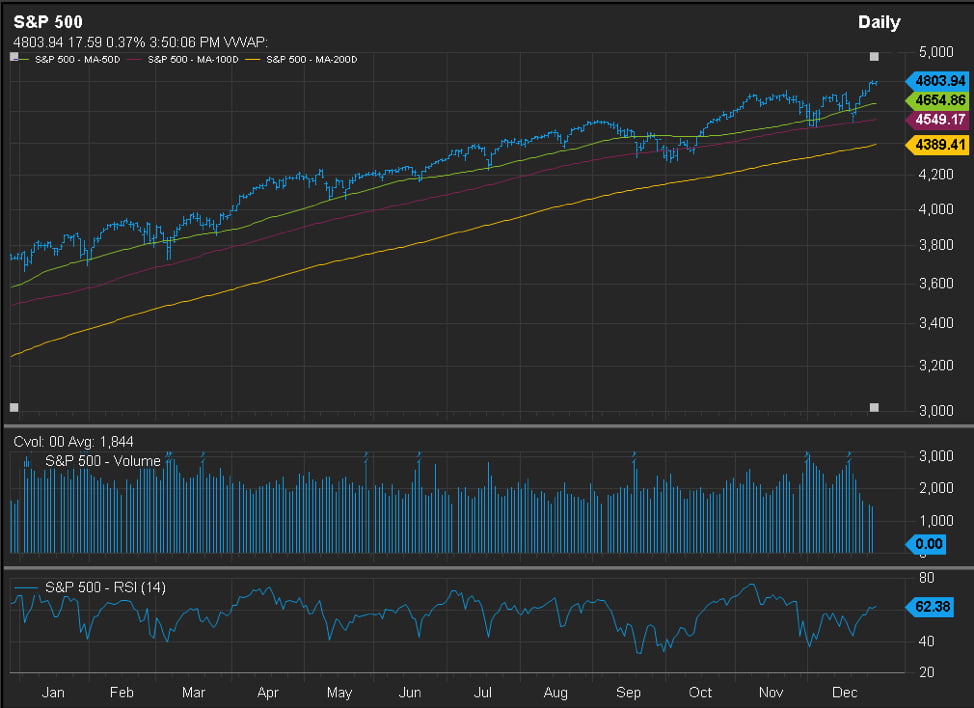Click the Aug label on the time axis
974x708 pixels.
click(555, 692)
